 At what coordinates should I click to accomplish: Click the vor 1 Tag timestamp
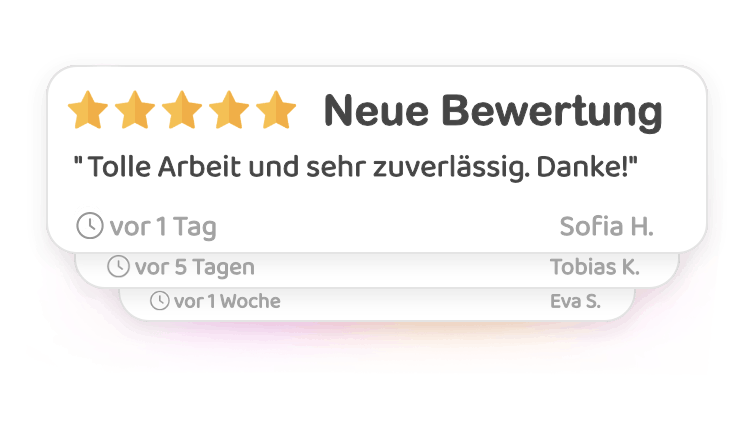163,226
